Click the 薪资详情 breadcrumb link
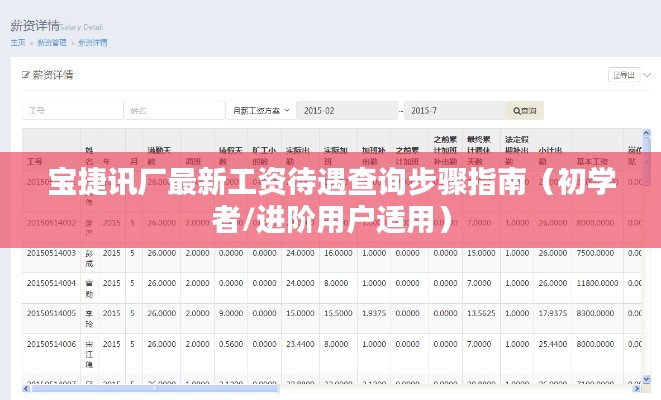Screen dimensions: 661x400 click(x=93, y=43)
